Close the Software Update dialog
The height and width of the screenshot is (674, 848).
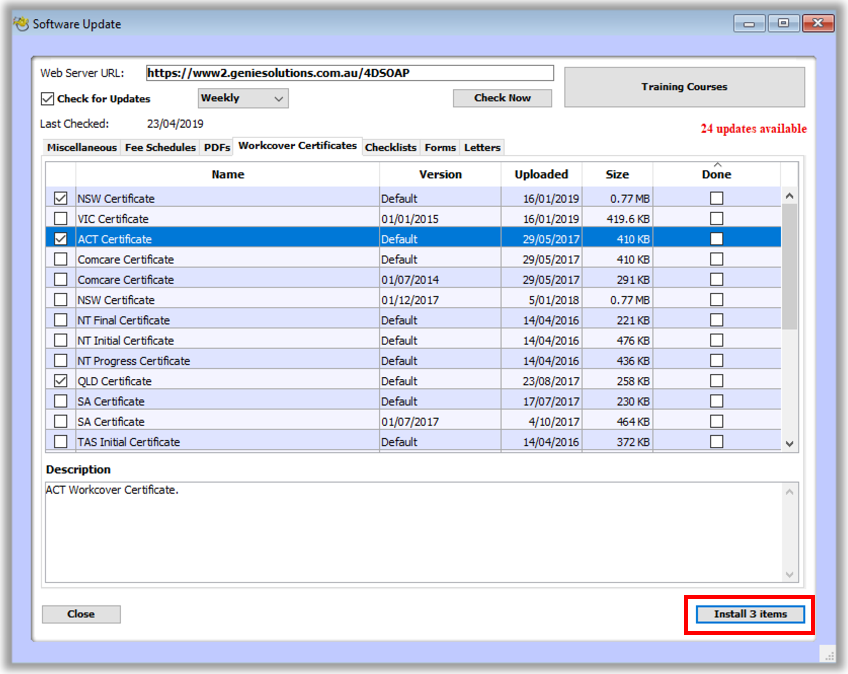pos(80,614)
